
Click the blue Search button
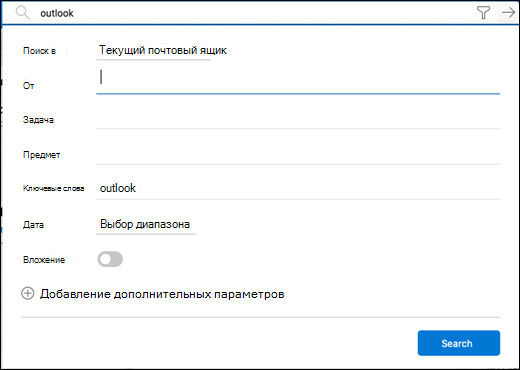pyautogui.click(x=459, y=343)
